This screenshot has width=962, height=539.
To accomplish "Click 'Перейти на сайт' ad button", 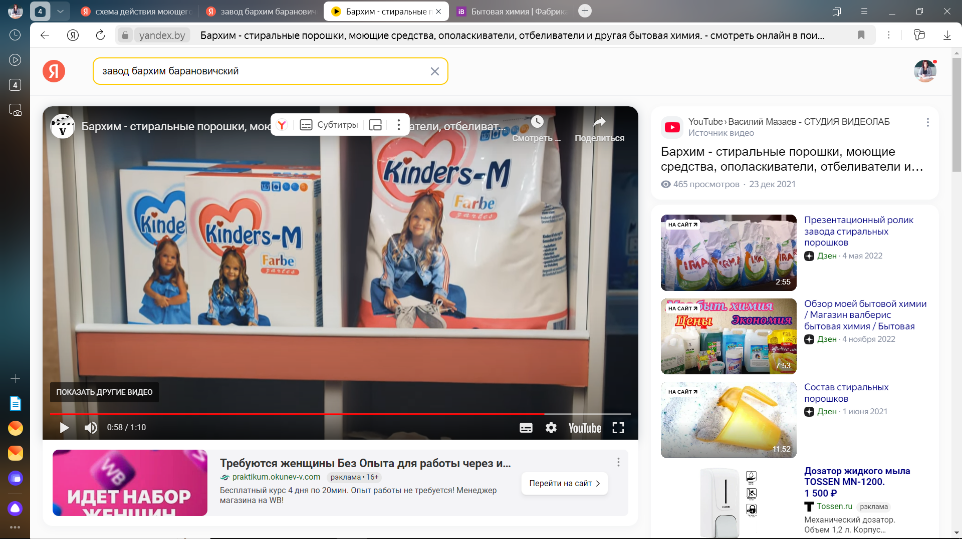I will [564, 483].
